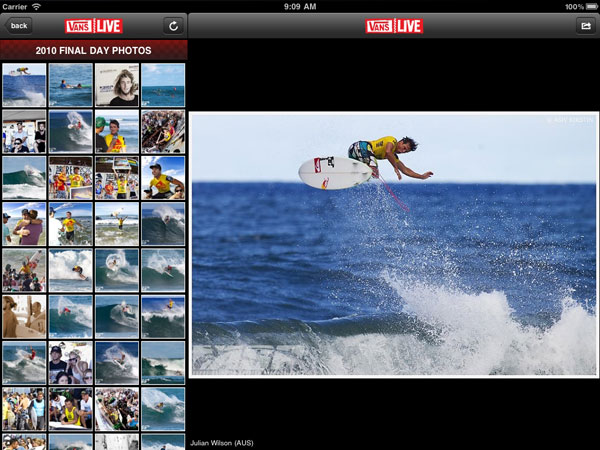Tap the Wi-Fi status icon

pos(37,6)
